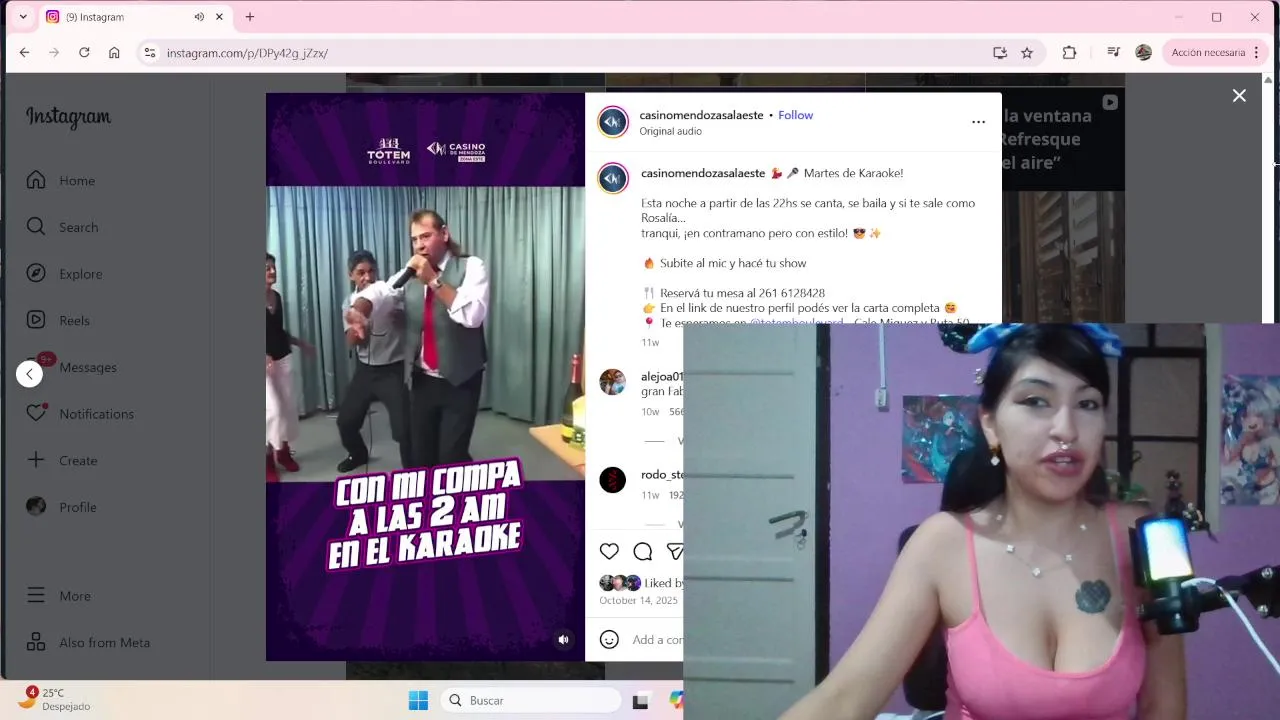Screen dimensions: 1280x720
Task: Follow casinomendozasalaeste
Action: tap(795, 115)
